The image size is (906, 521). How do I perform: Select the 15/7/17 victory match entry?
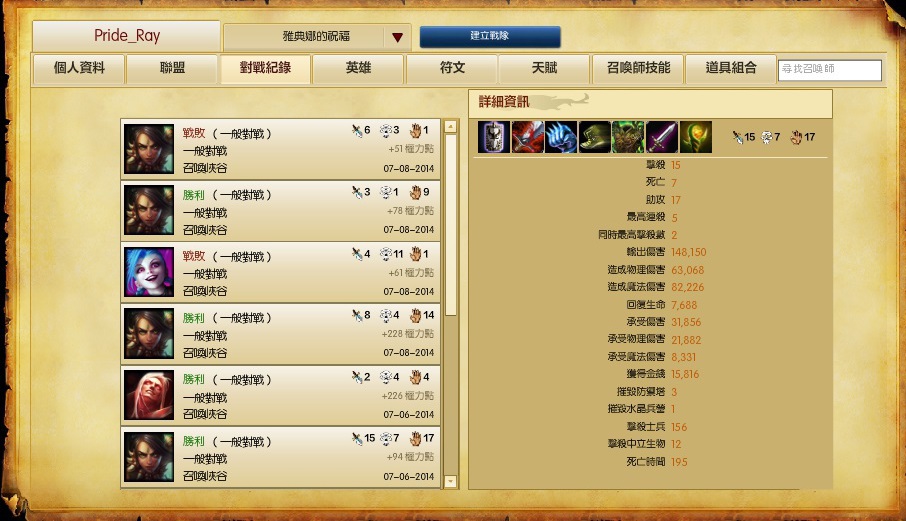tap(281, 458)
